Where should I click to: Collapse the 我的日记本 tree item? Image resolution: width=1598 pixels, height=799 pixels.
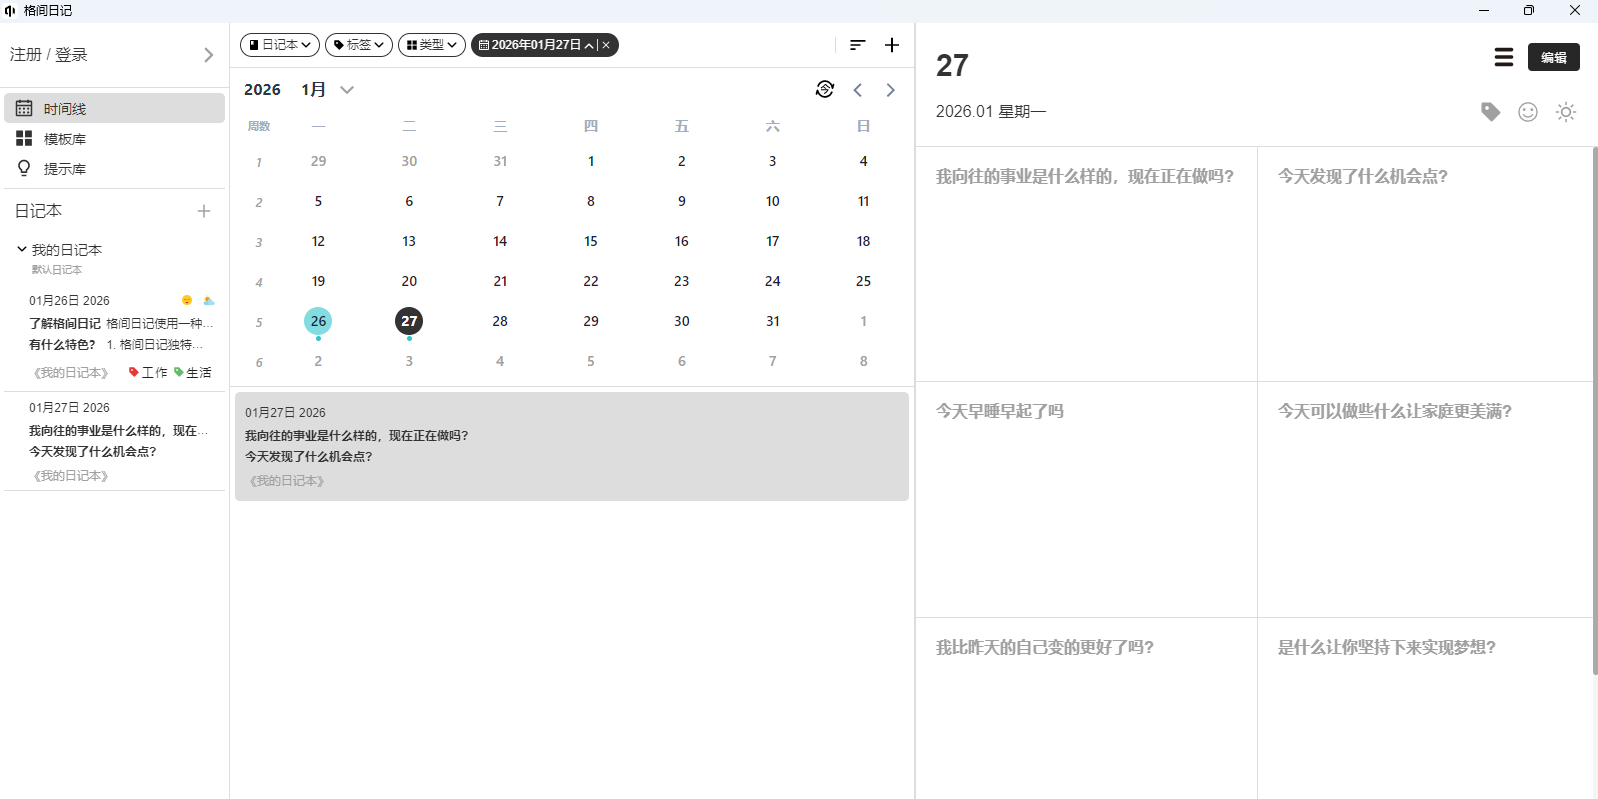22,249
